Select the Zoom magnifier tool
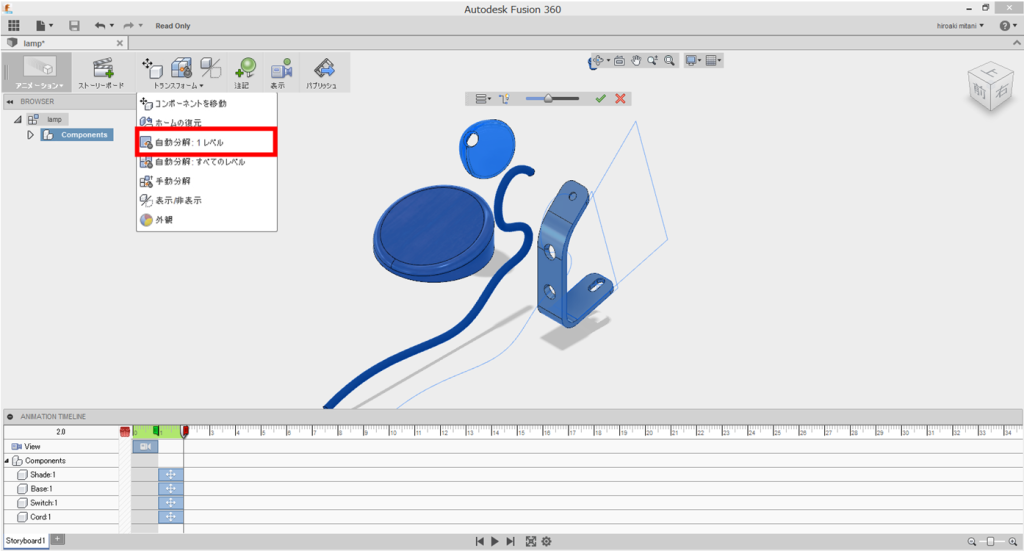 [x=652, y=61]
